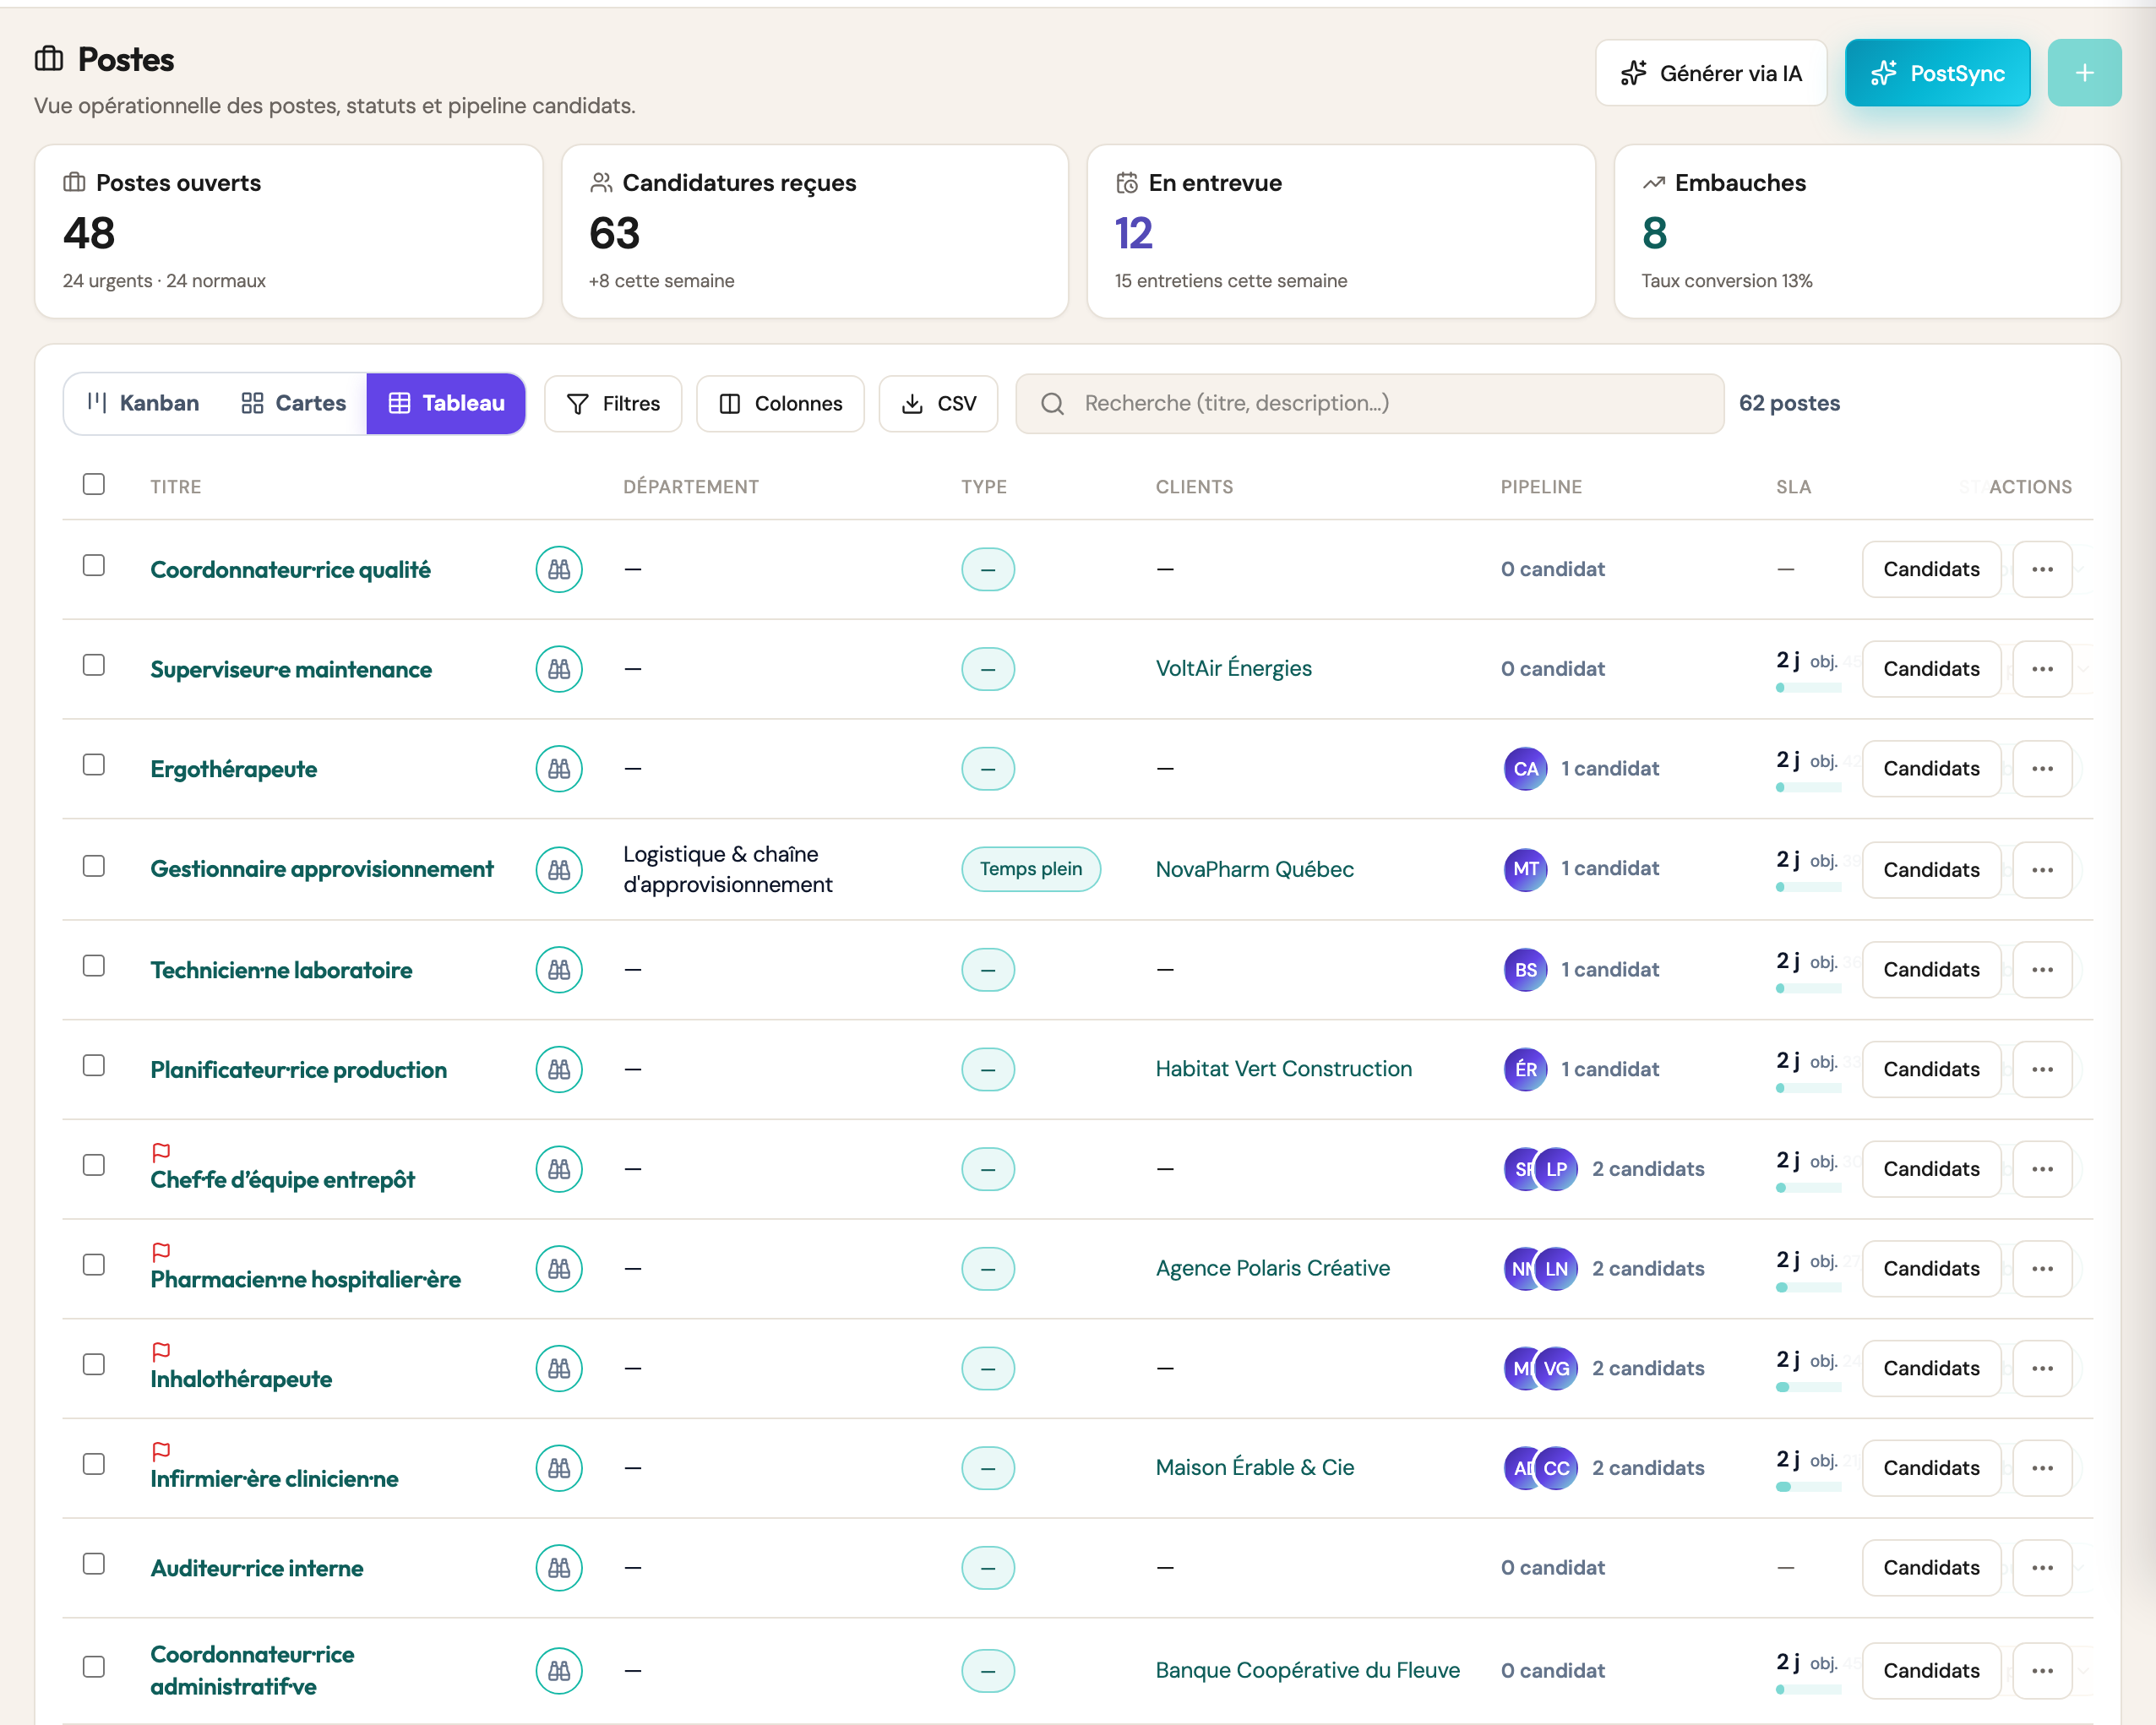Screen dimensions: 2156x1725
Task: Open binoculars icon for Planificateur·rice production
Action: (559, 1070)
